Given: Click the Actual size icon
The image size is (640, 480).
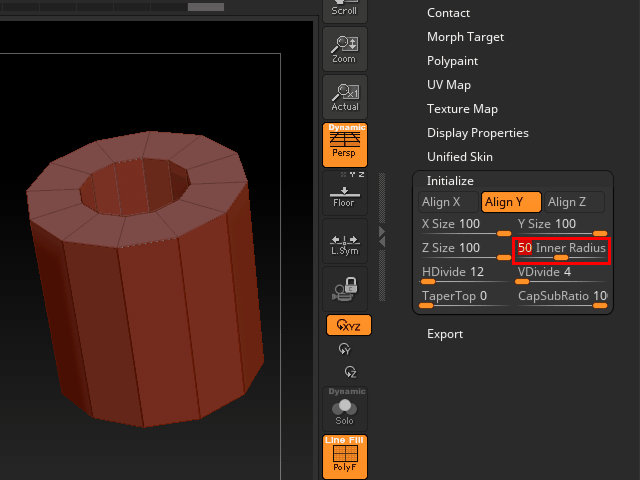Looking at the screenshot, I should 344,96.
